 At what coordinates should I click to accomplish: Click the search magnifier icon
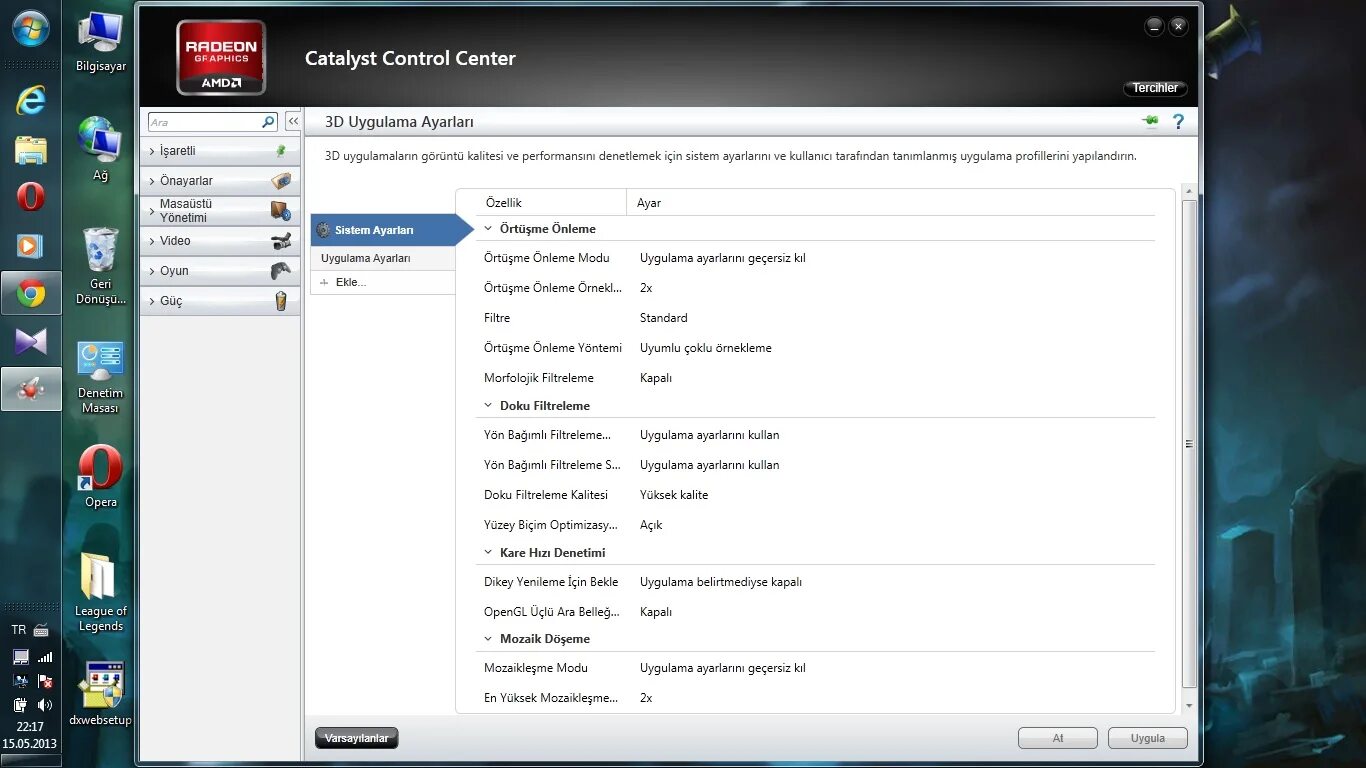coord(268,122)
